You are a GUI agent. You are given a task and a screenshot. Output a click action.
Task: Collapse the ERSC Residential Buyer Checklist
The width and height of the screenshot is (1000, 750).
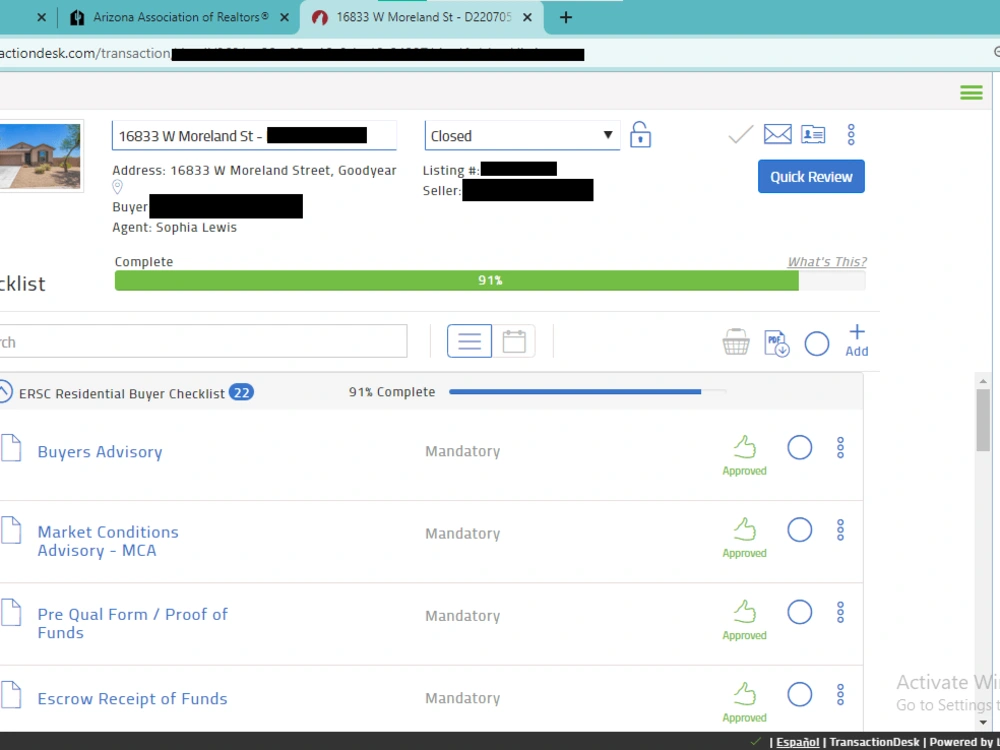[4, 392]
